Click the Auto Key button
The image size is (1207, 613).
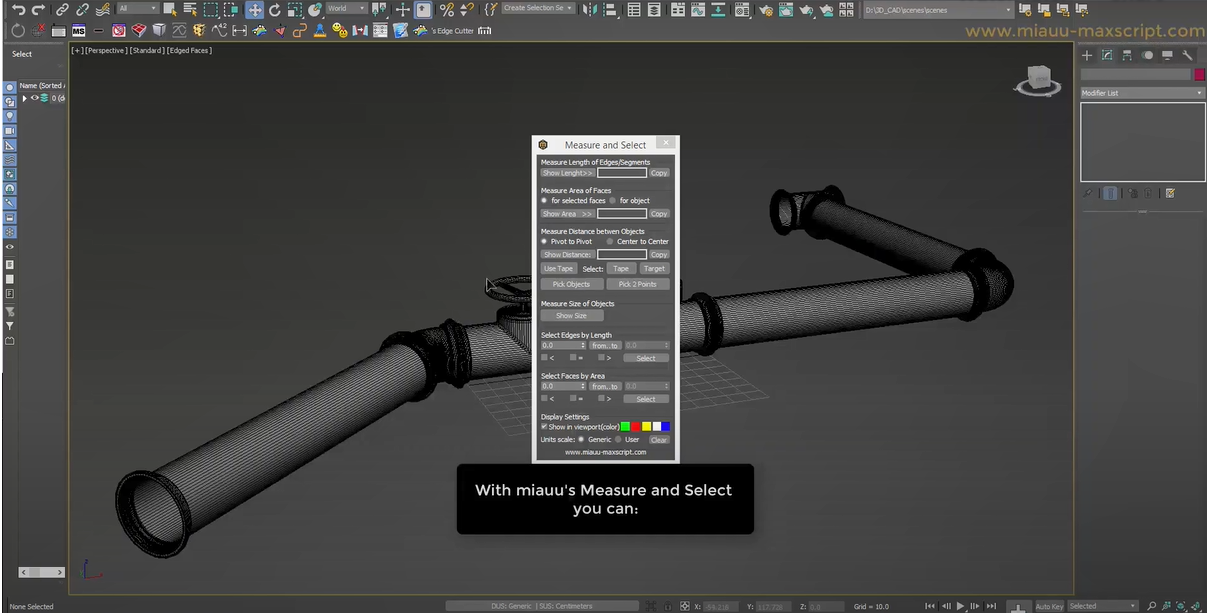[1047, 606]
